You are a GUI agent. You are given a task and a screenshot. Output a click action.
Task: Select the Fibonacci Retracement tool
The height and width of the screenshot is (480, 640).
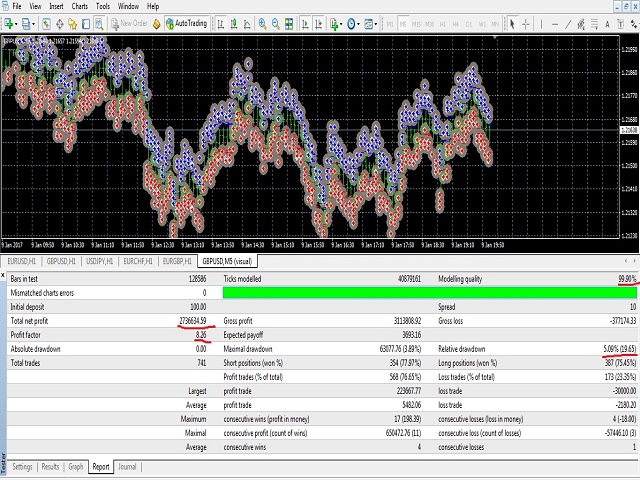(594, 24)
